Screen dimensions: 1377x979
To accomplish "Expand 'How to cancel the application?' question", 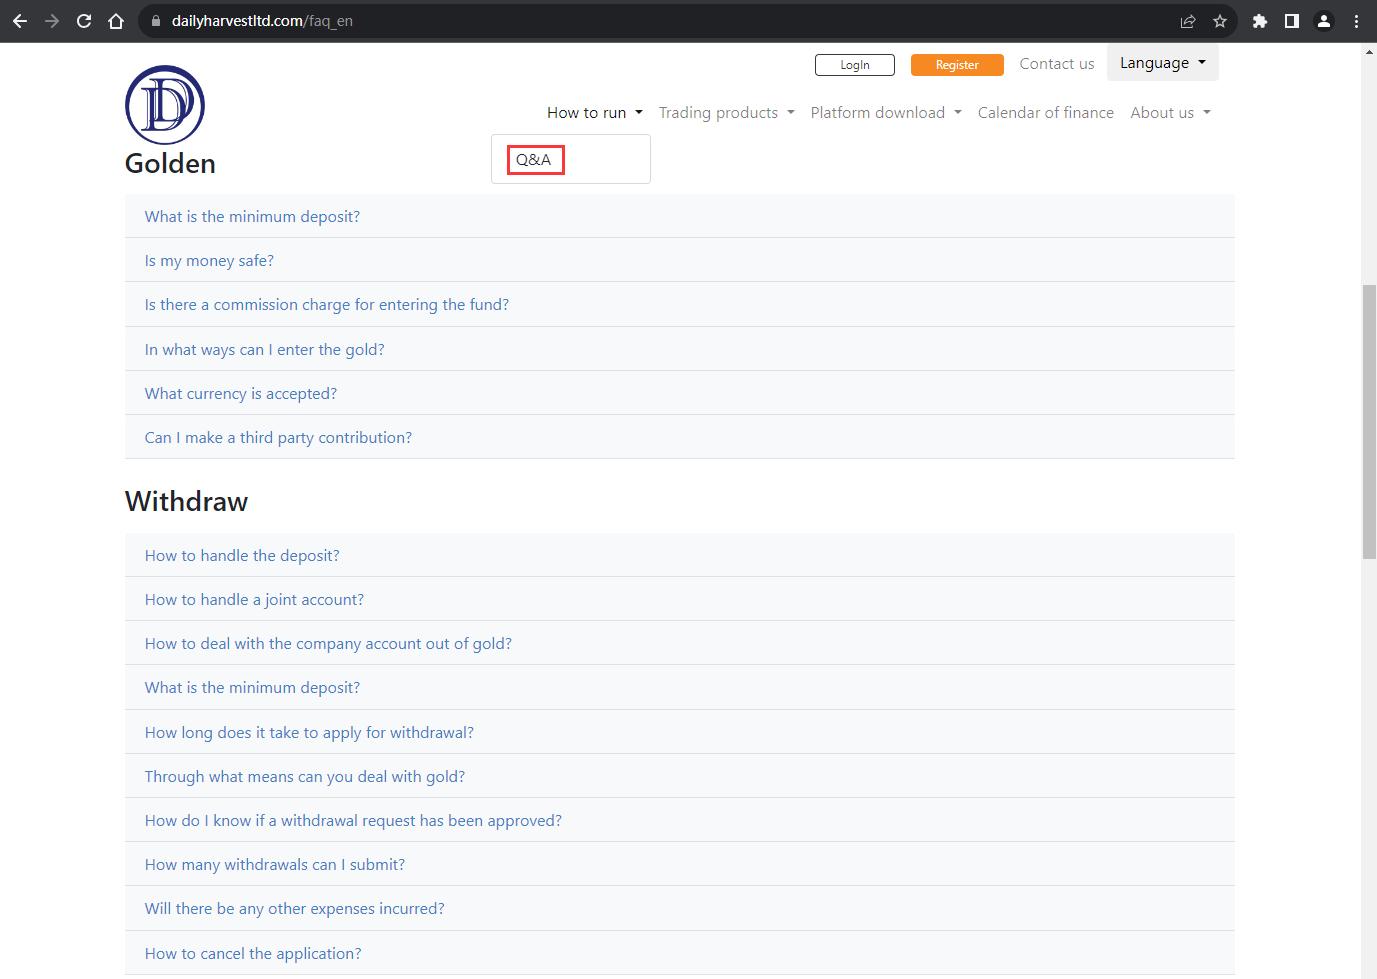I will (x=680, y=953).
